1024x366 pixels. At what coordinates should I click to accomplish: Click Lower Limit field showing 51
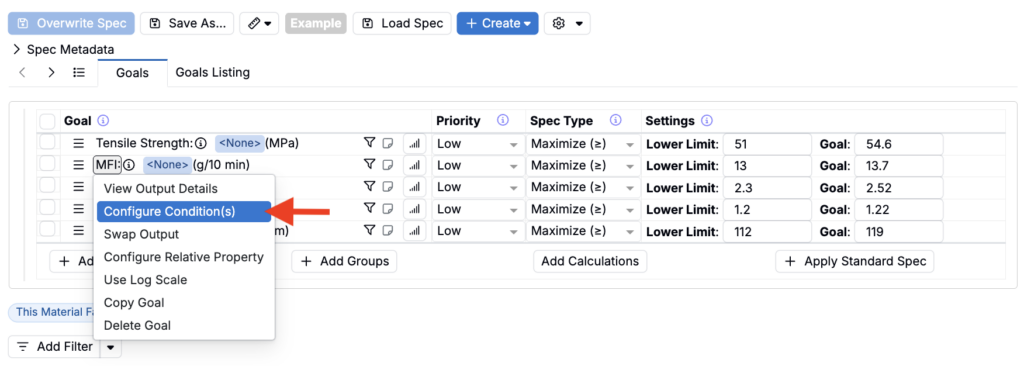click(x=767, y=144)
